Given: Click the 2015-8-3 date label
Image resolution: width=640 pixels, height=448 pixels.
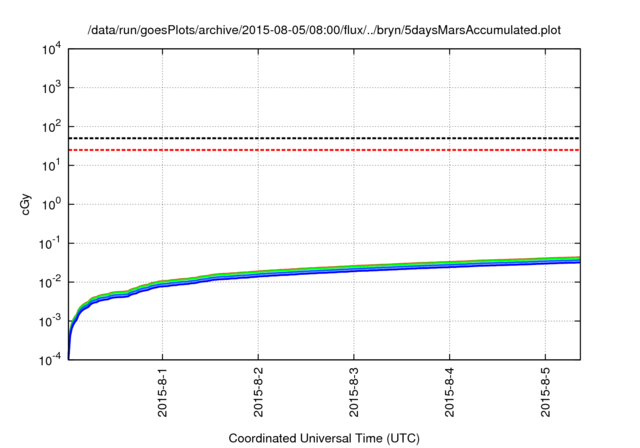Looking at the screenshot, I should [x=353, y=392].
